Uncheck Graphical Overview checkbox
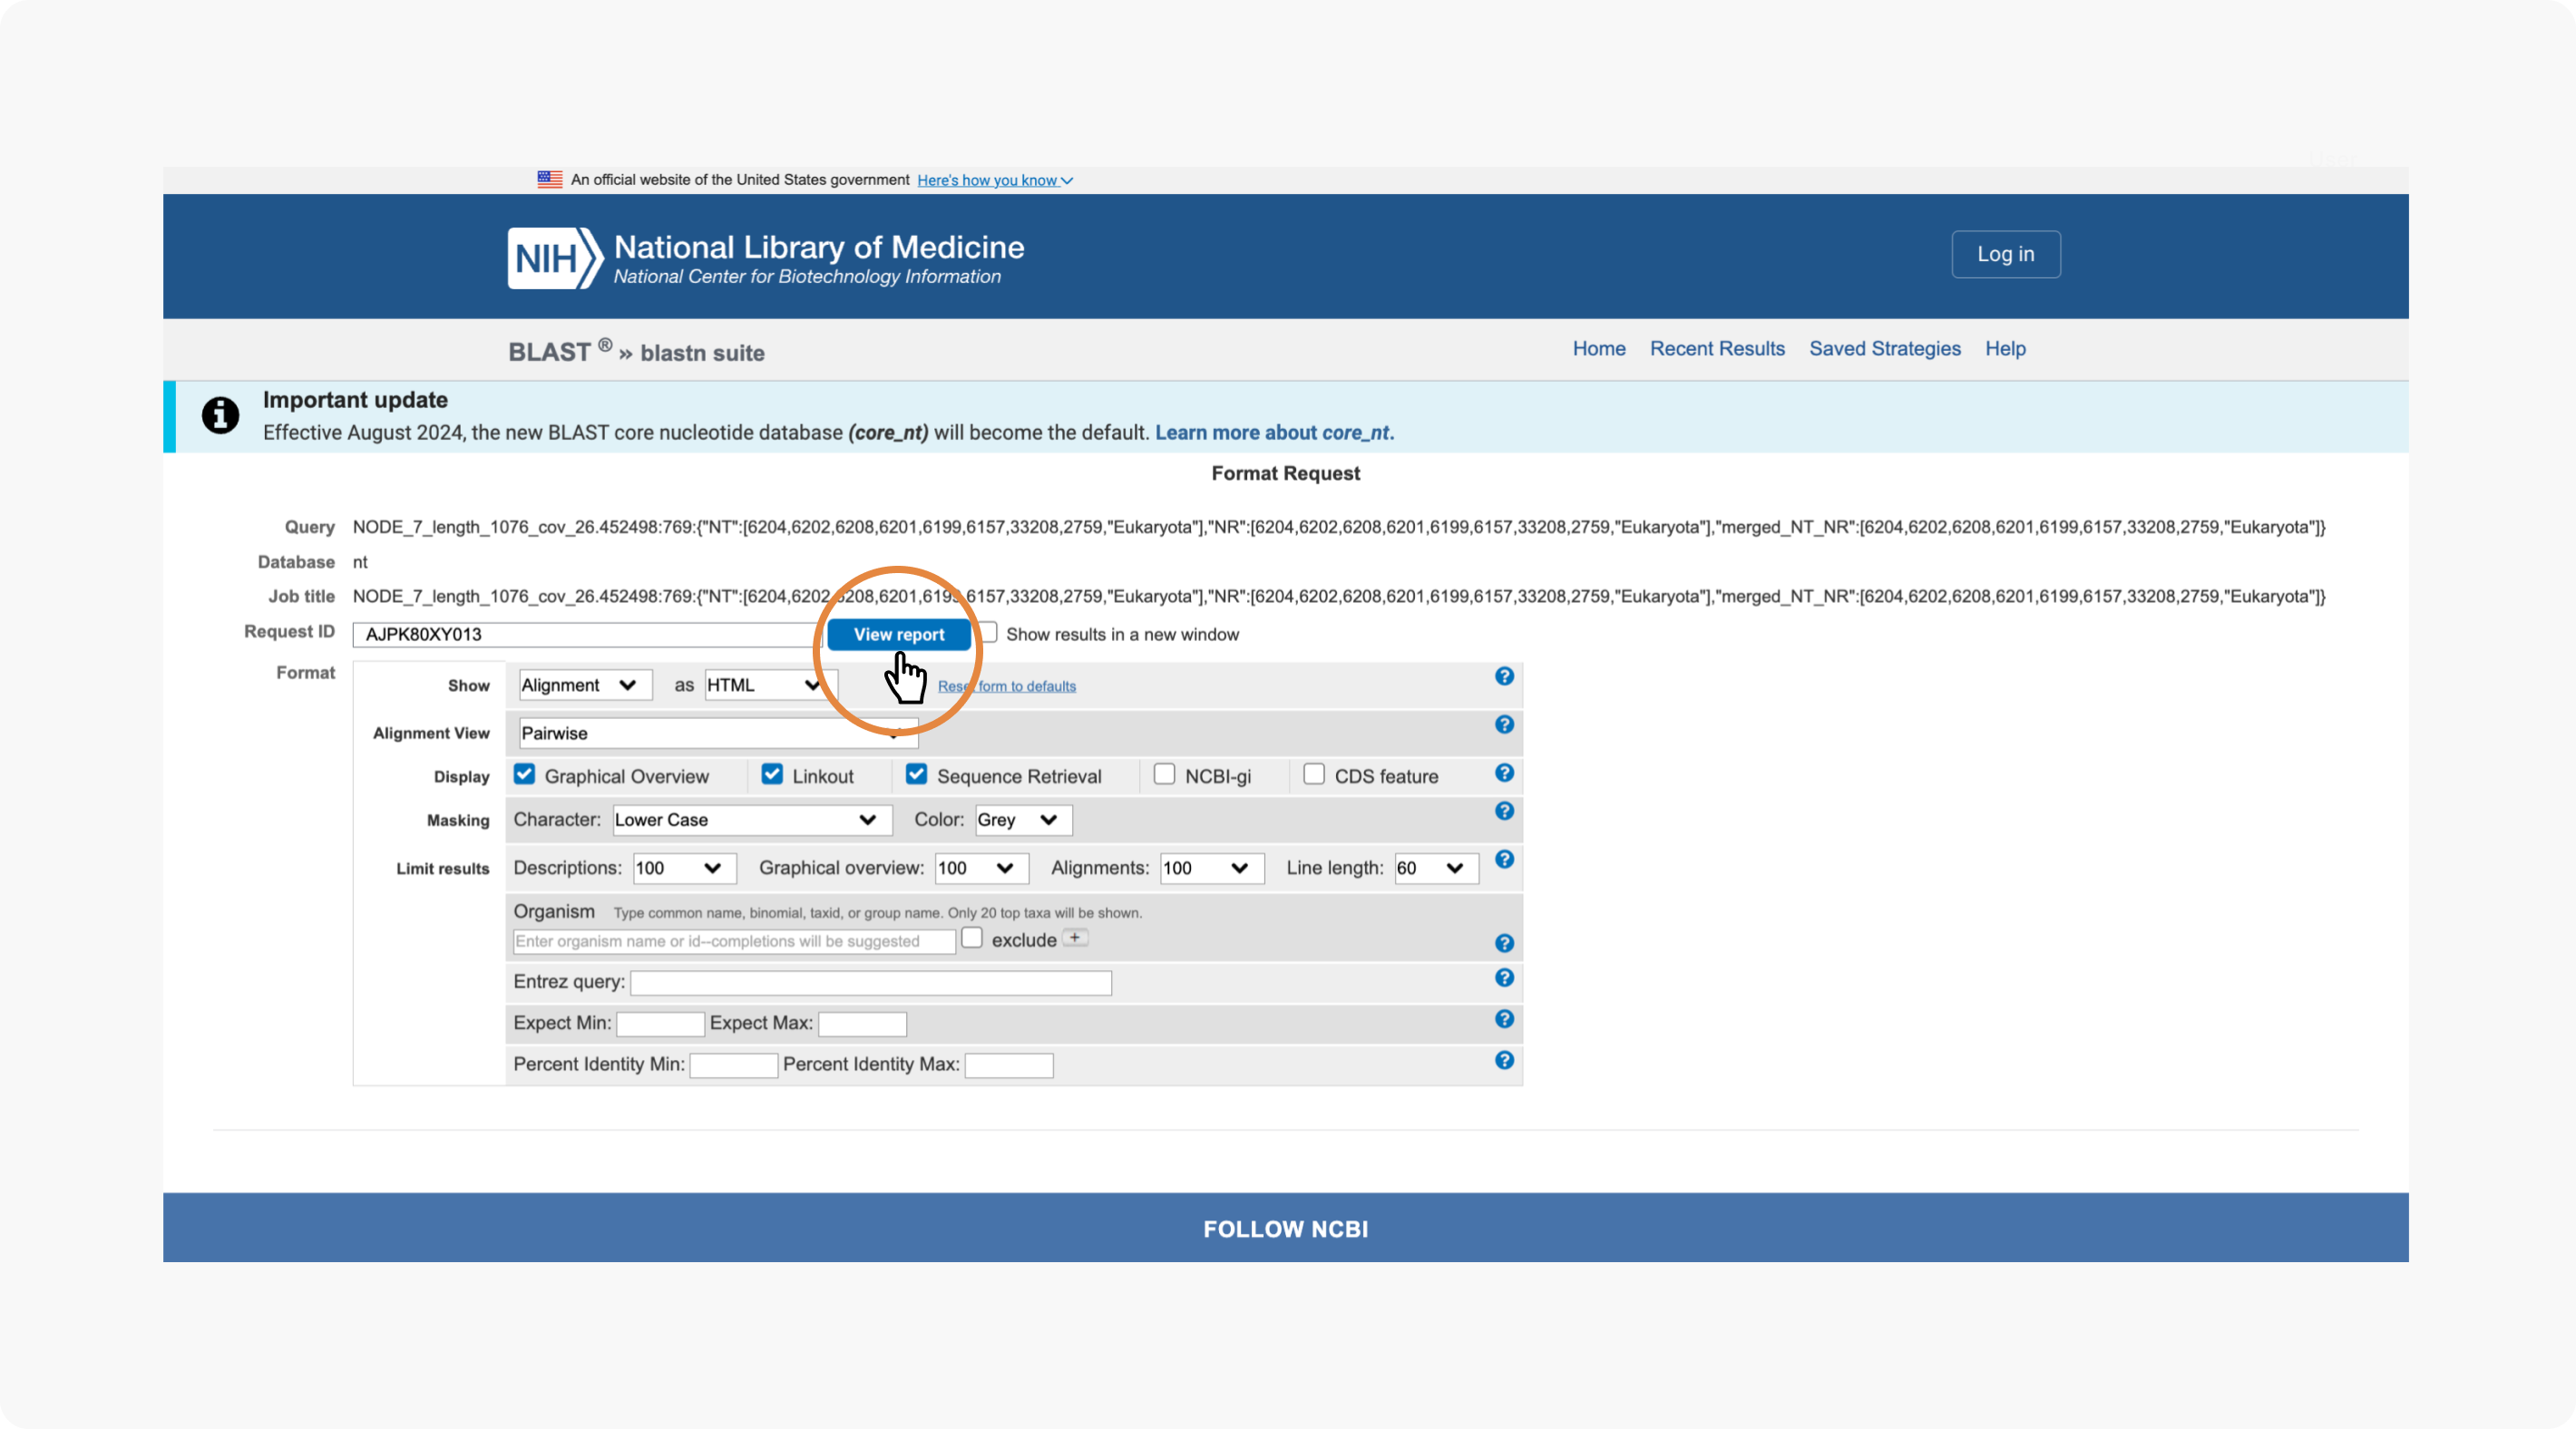The width and height of the screenshot is (2576, 1429). pyautogui.click(x=524, y=774)
